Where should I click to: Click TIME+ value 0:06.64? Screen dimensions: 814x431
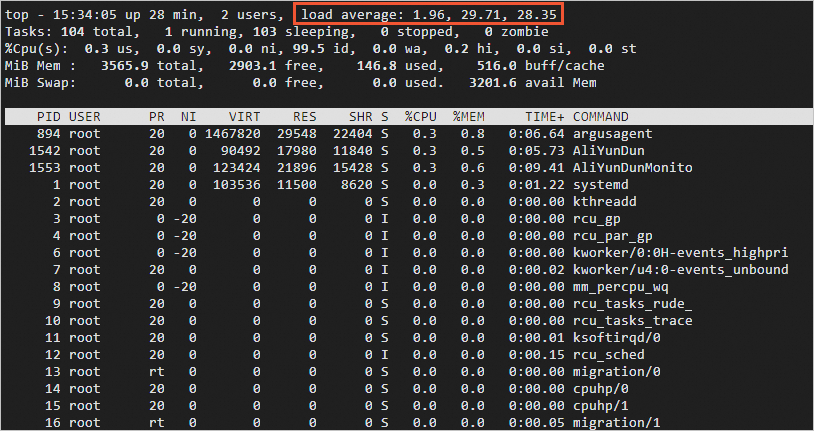click(537, 134)
